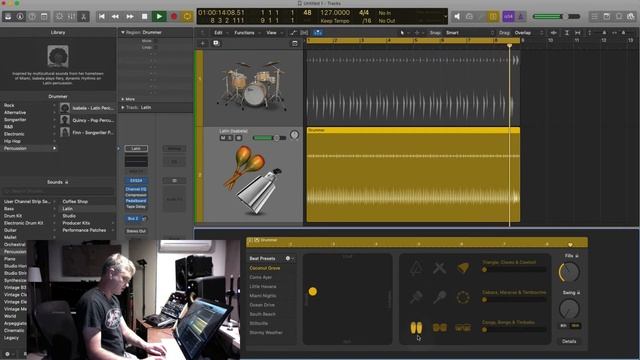Collapse the Region Drummer disclosure triangle

(122, 32)
